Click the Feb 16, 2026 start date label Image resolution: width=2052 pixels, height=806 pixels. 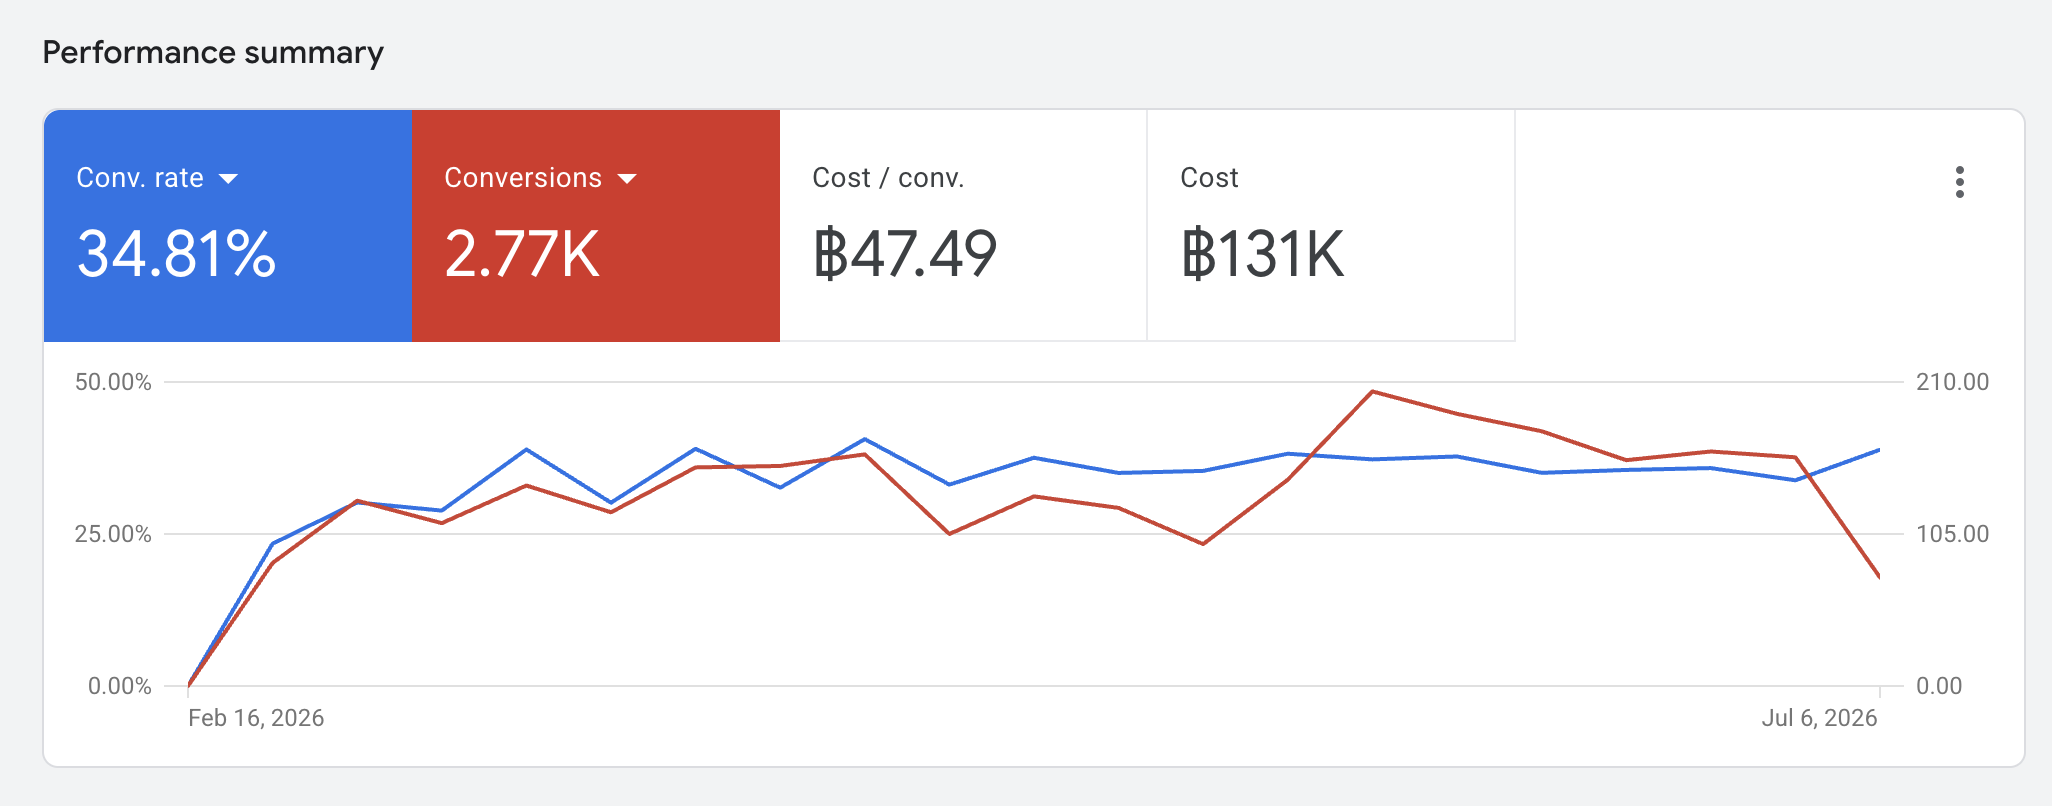(x=256, y=718)
